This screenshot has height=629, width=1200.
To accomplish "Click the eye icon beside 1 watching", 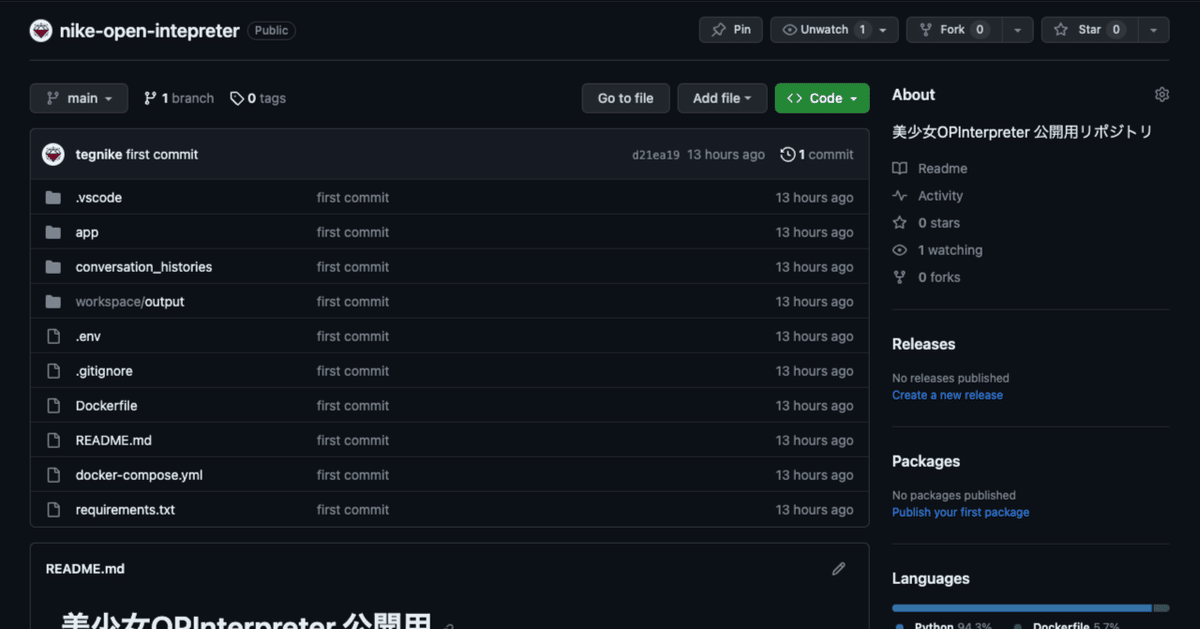I will 900,250.
